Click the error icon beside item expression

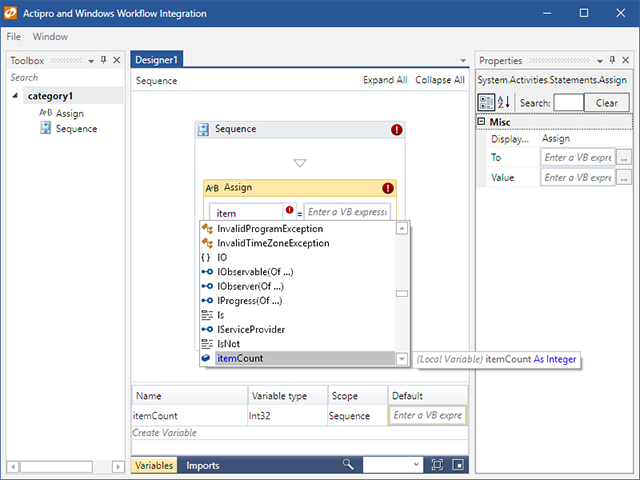pyautogui.click(x=289, y=210)
